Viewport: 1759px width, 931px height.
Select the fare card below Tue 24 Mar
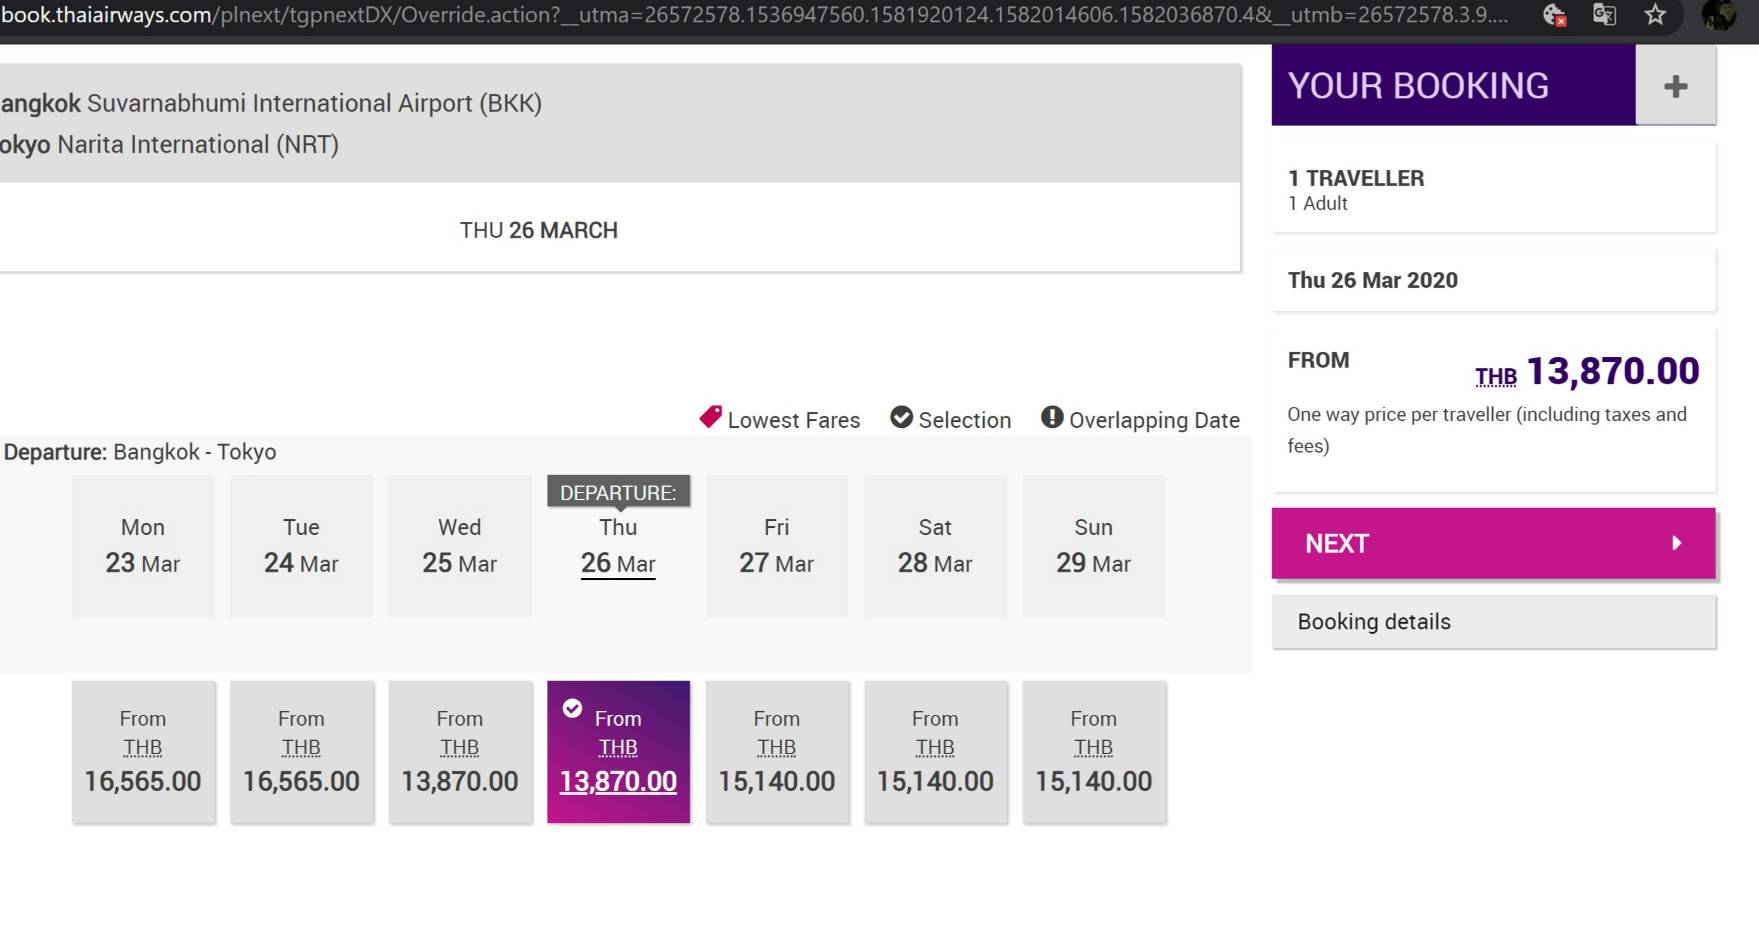coord(301,752)
